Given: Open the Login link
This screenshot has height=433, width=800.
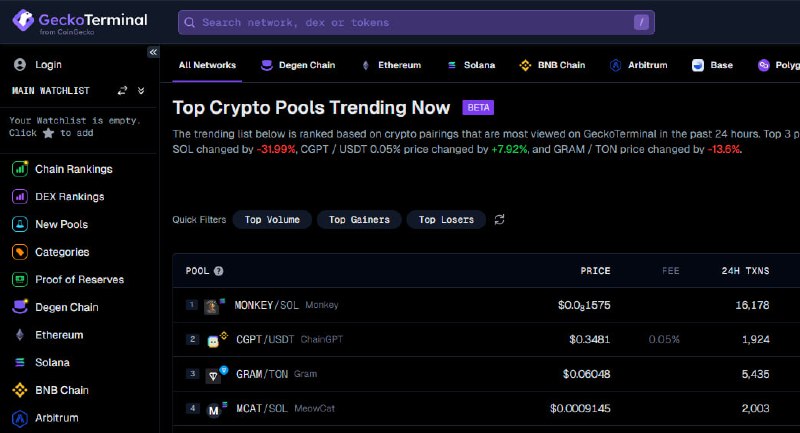Looking at the screenshot, I should [48, 65].
